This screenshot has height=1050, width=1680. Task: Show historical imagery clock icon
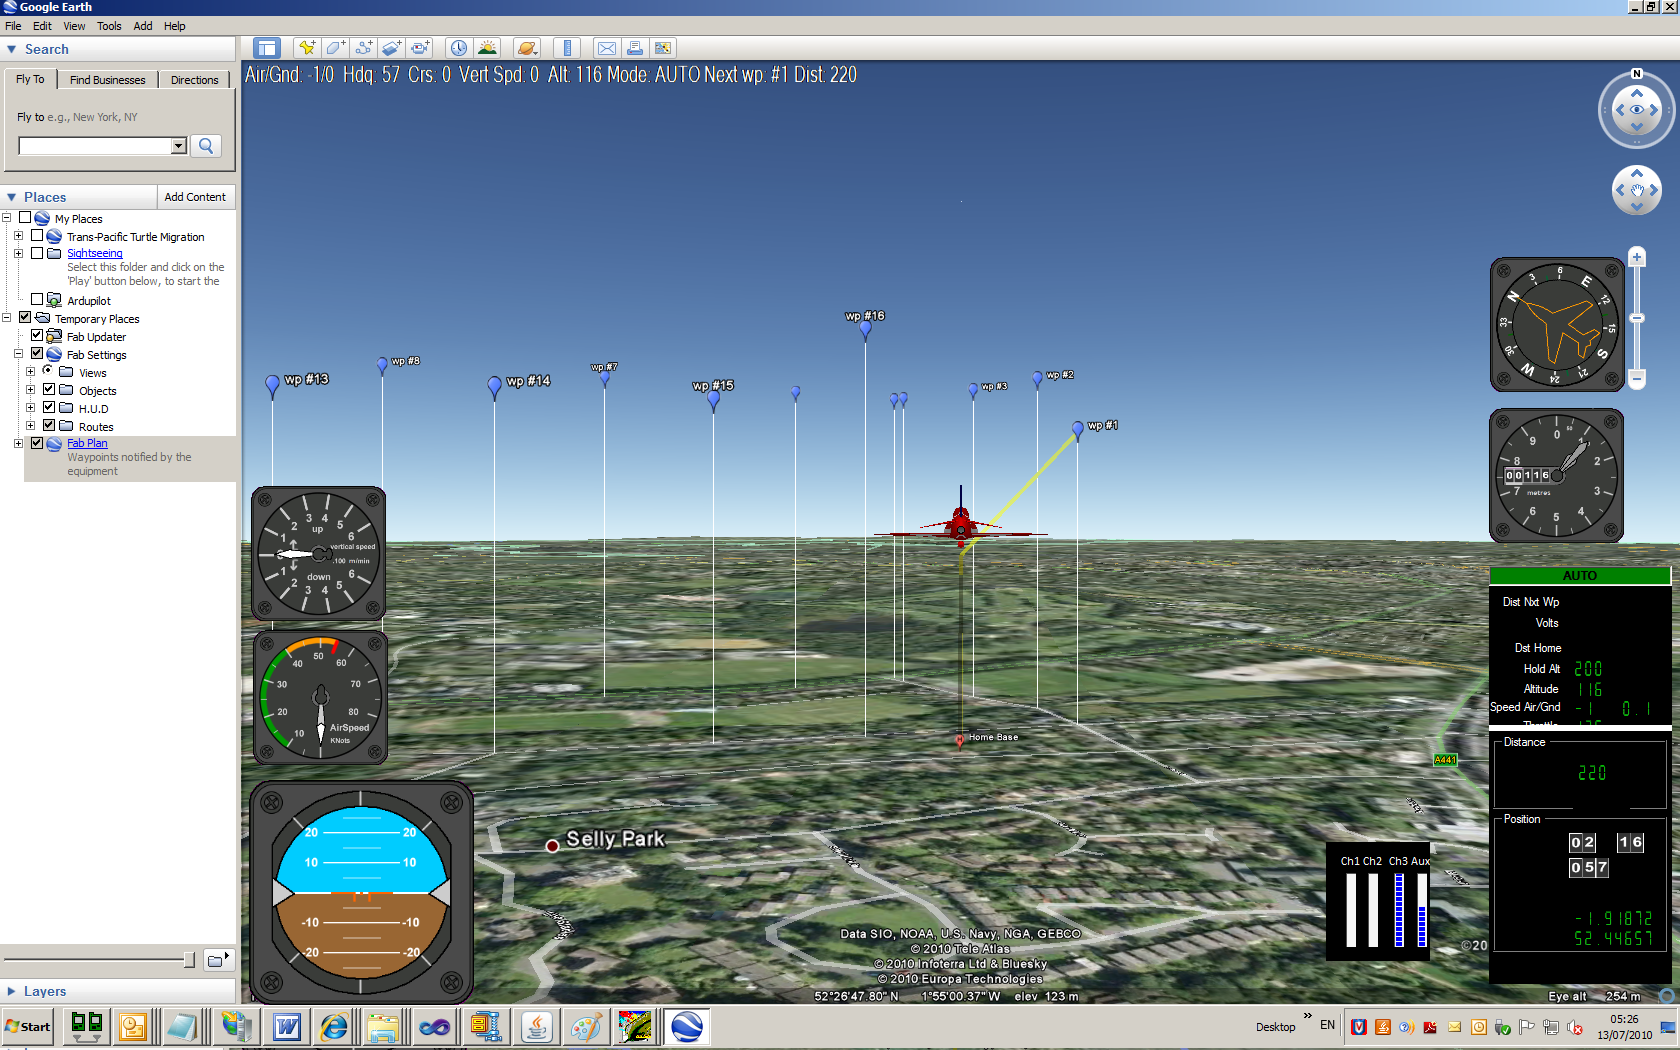458,48
